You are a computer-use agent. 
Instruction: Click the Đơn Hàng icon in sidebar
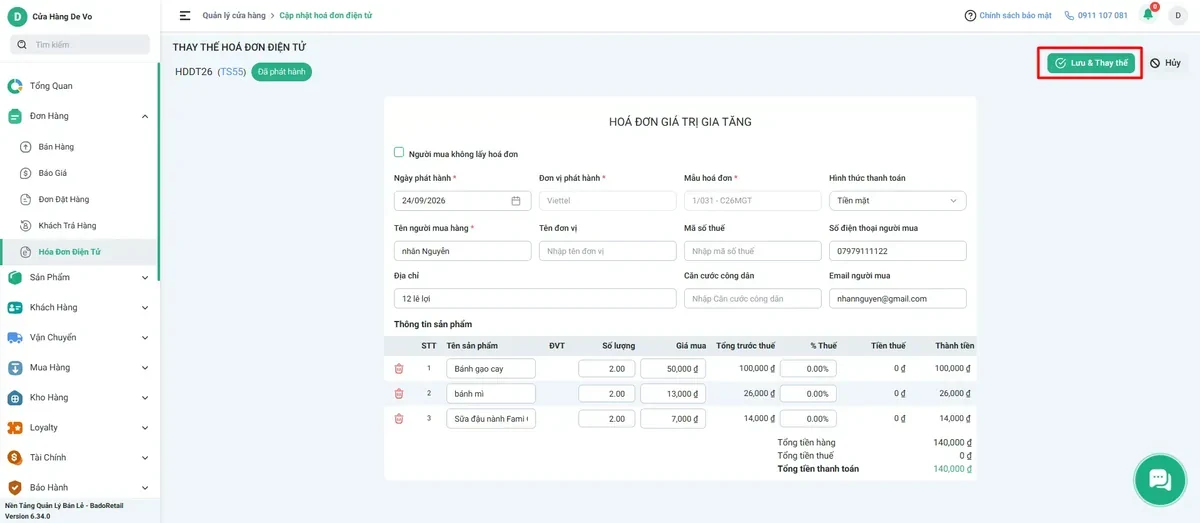click(x=15, y=116)
